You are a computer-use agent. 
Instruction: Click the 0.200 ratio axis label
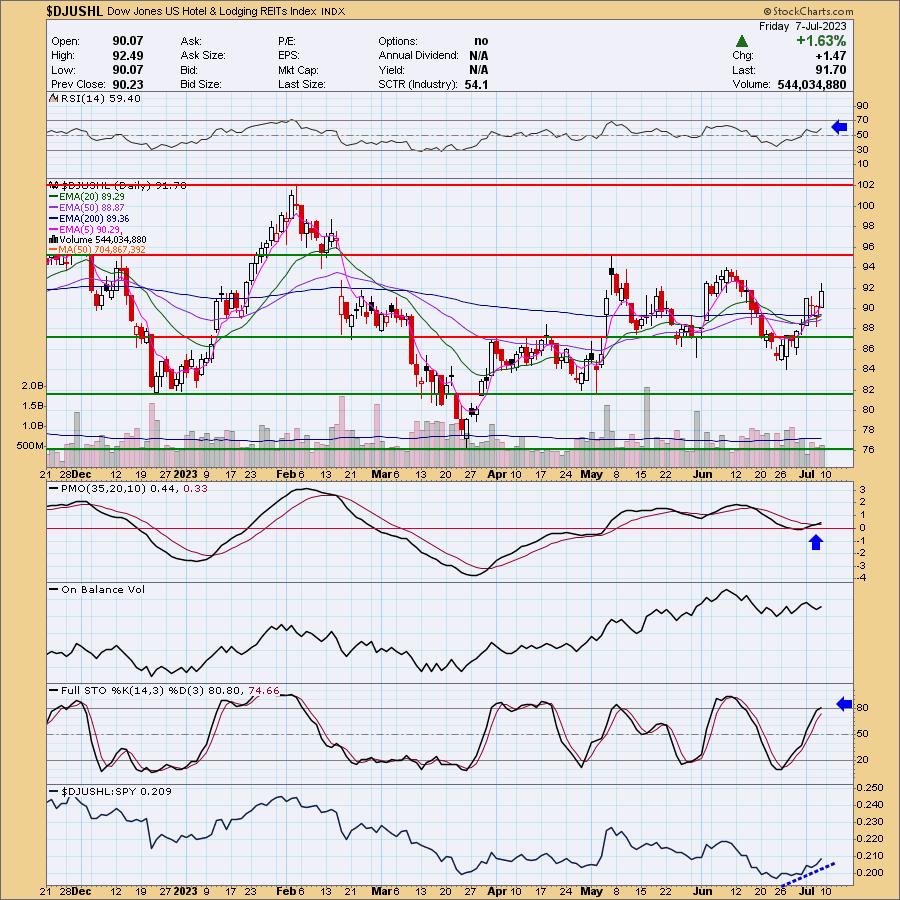[870, 872]
